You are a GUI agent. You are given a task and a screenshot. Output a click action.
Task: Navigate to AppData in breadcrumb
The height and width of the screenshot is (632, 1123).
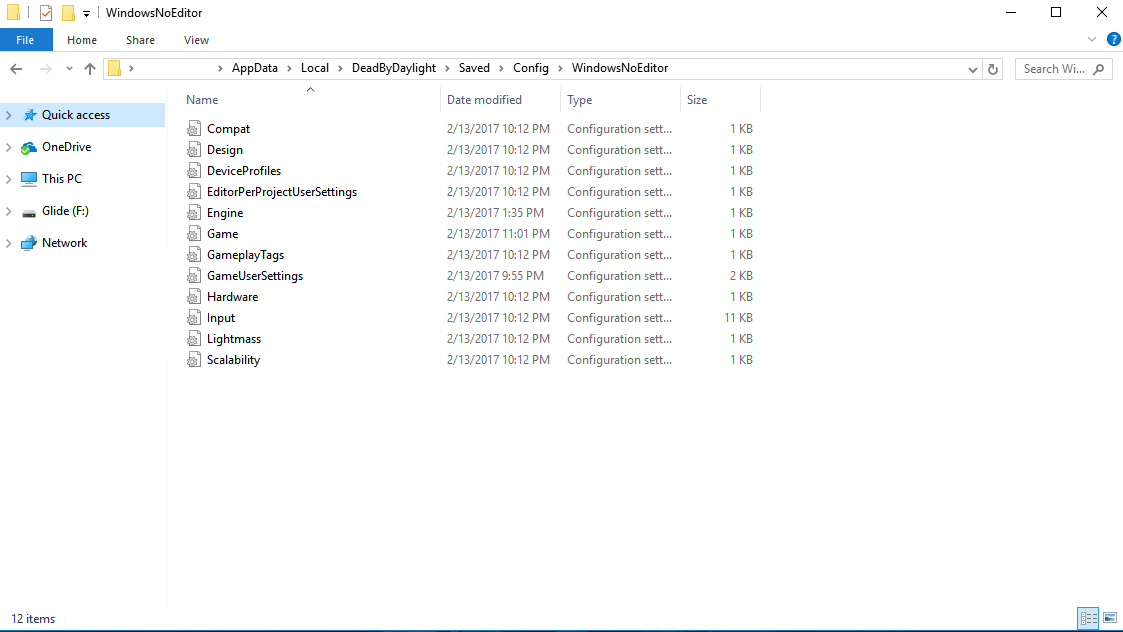[x=254, y=68]
